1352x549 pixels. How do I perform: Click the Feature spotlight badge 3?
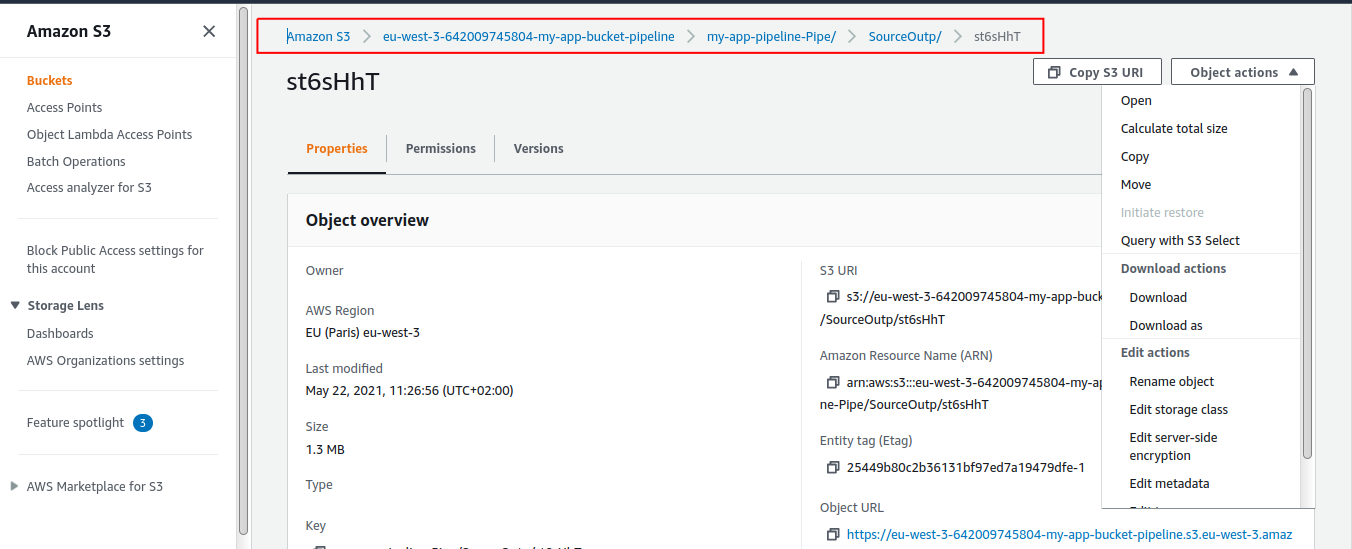click(142, 423)
